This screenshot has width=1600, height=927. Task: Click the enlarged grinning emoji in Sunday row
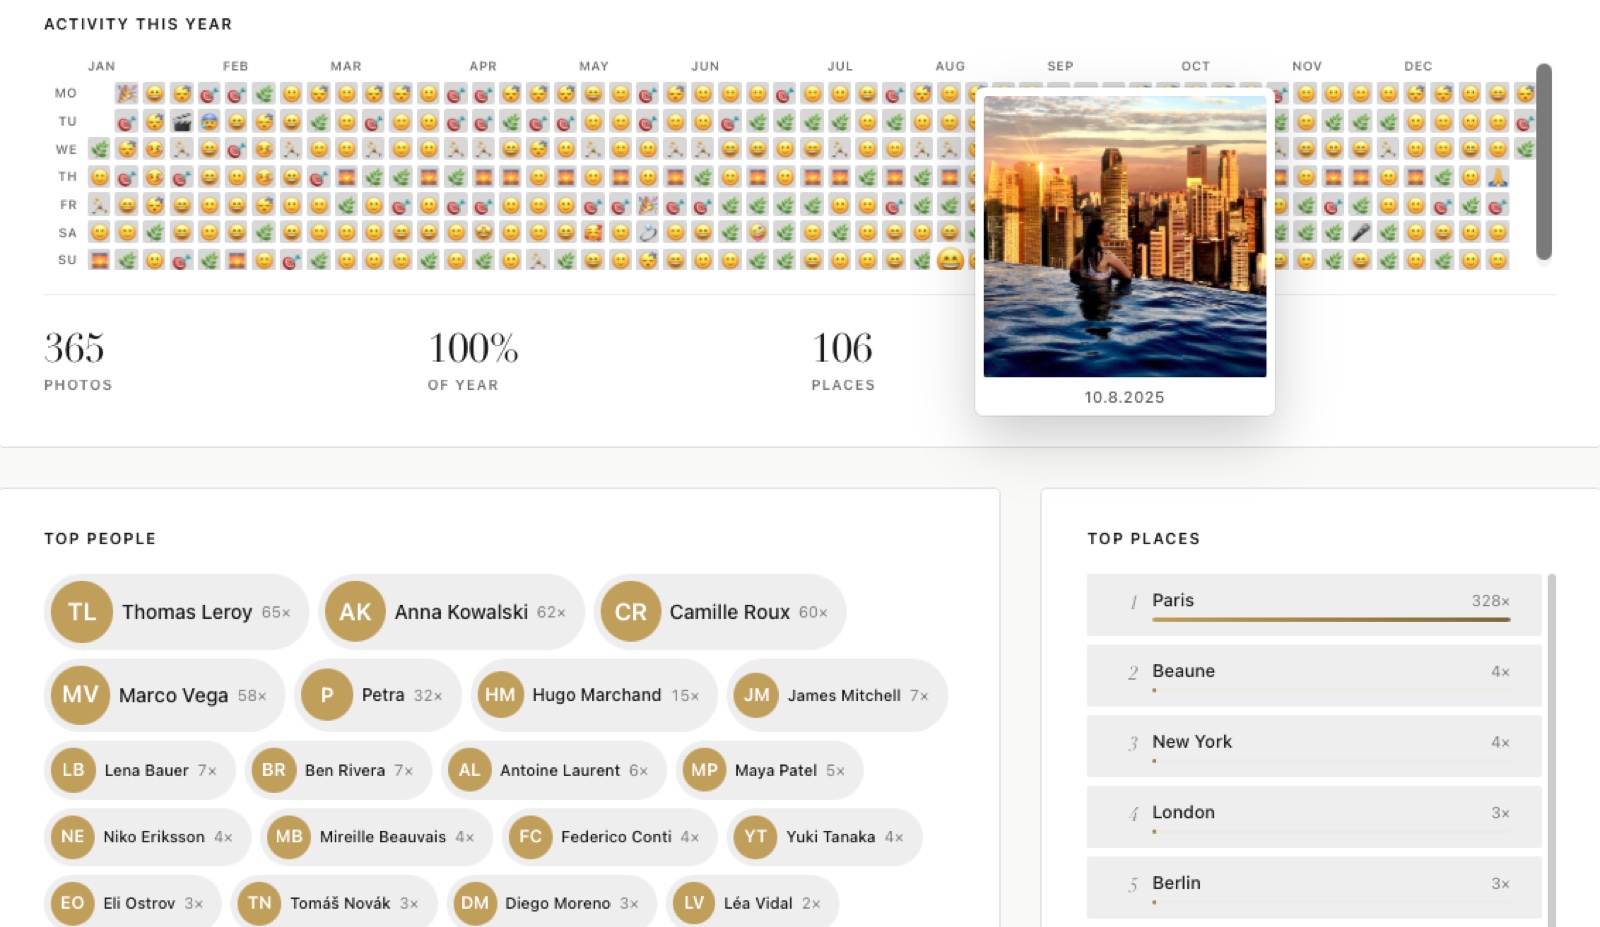click(950, 260)
